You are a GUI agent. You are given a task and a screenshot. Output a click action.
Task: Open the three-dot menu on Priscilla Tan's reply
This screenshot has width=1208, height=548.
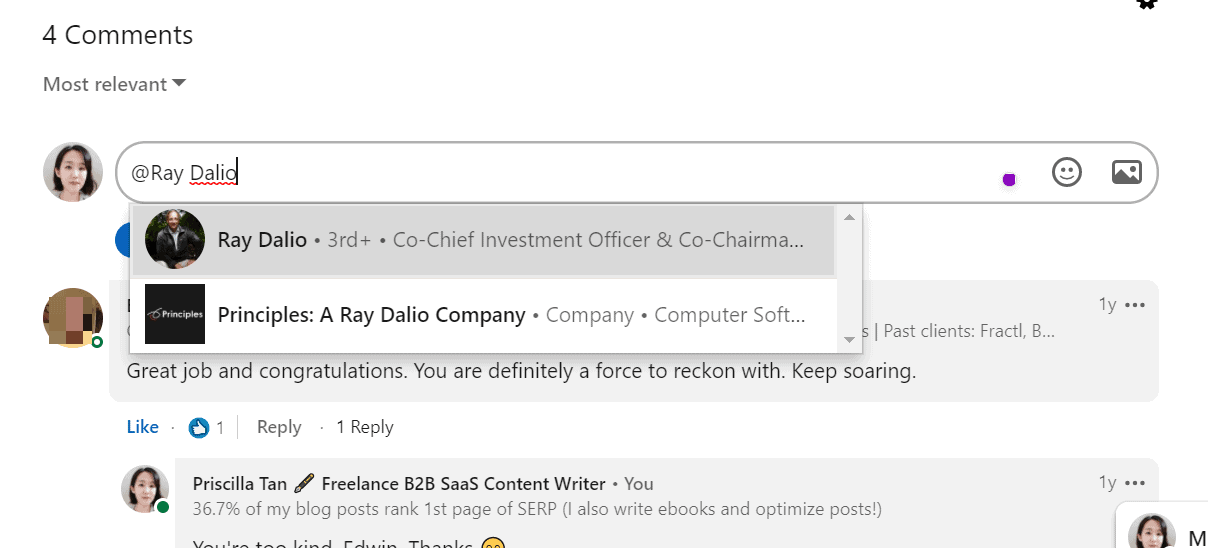(x=1135, y=483)
